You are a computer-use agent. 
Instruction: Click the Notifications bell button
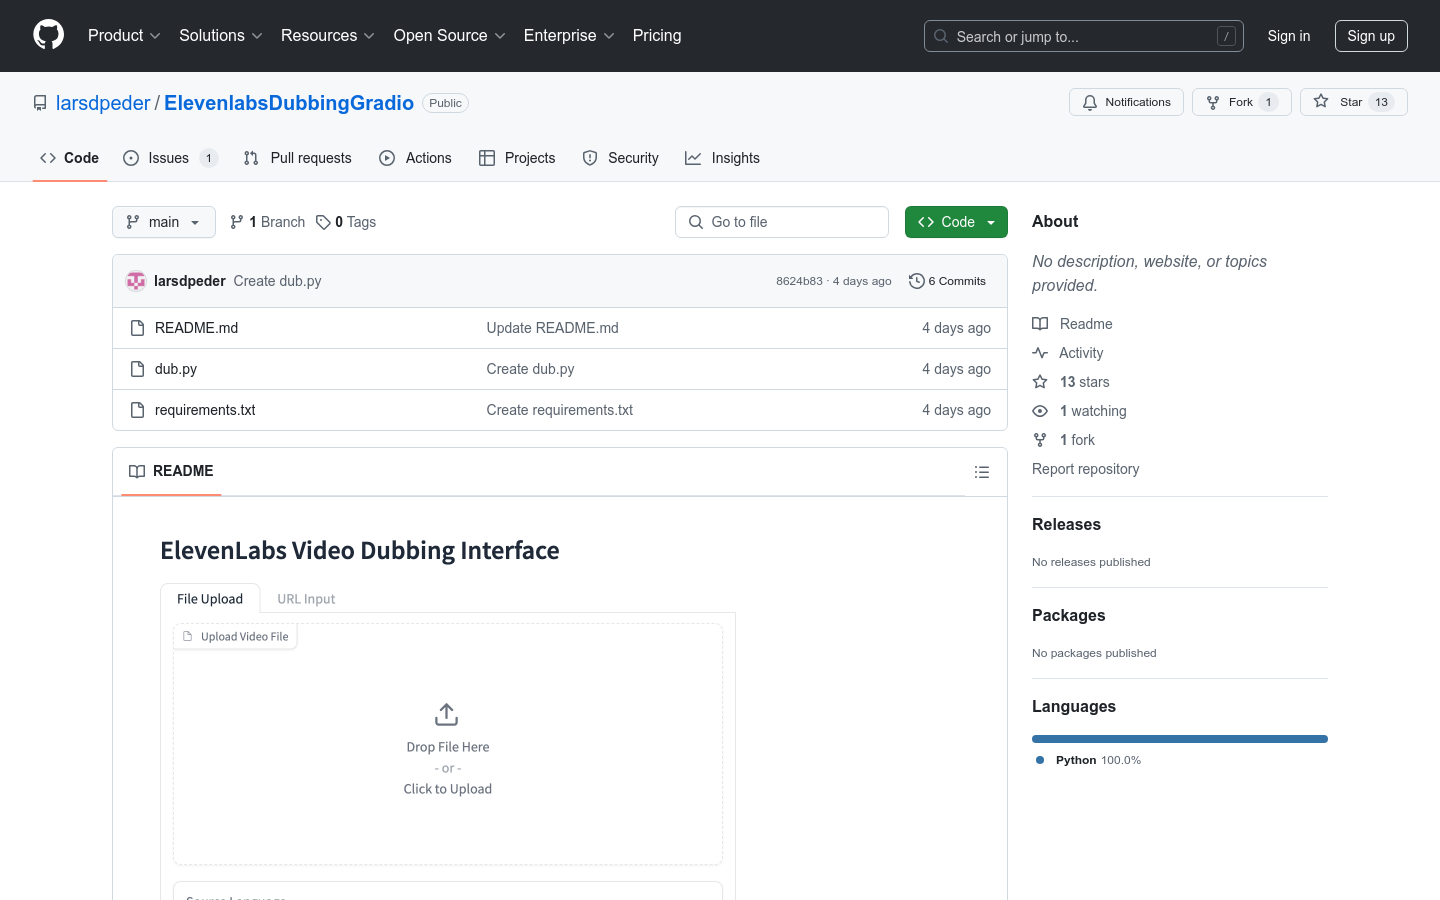click(1126, 102)
